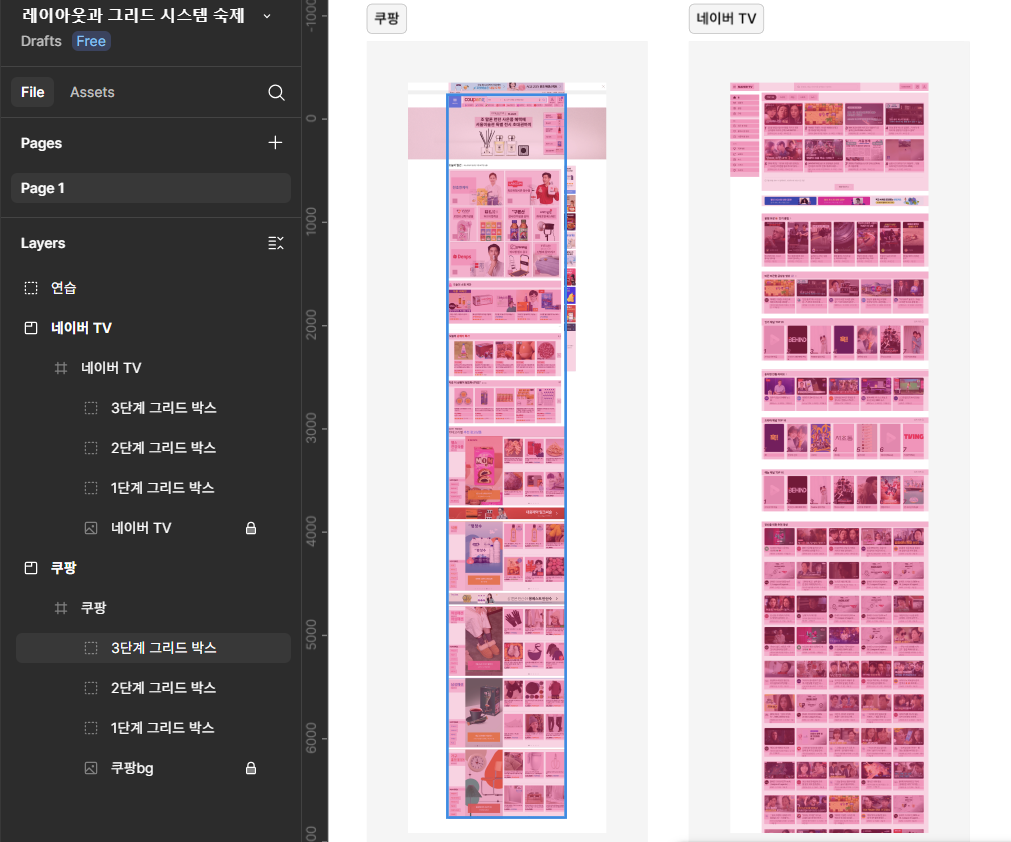Open the file name dropdown chevron

[x=267, y=16]
